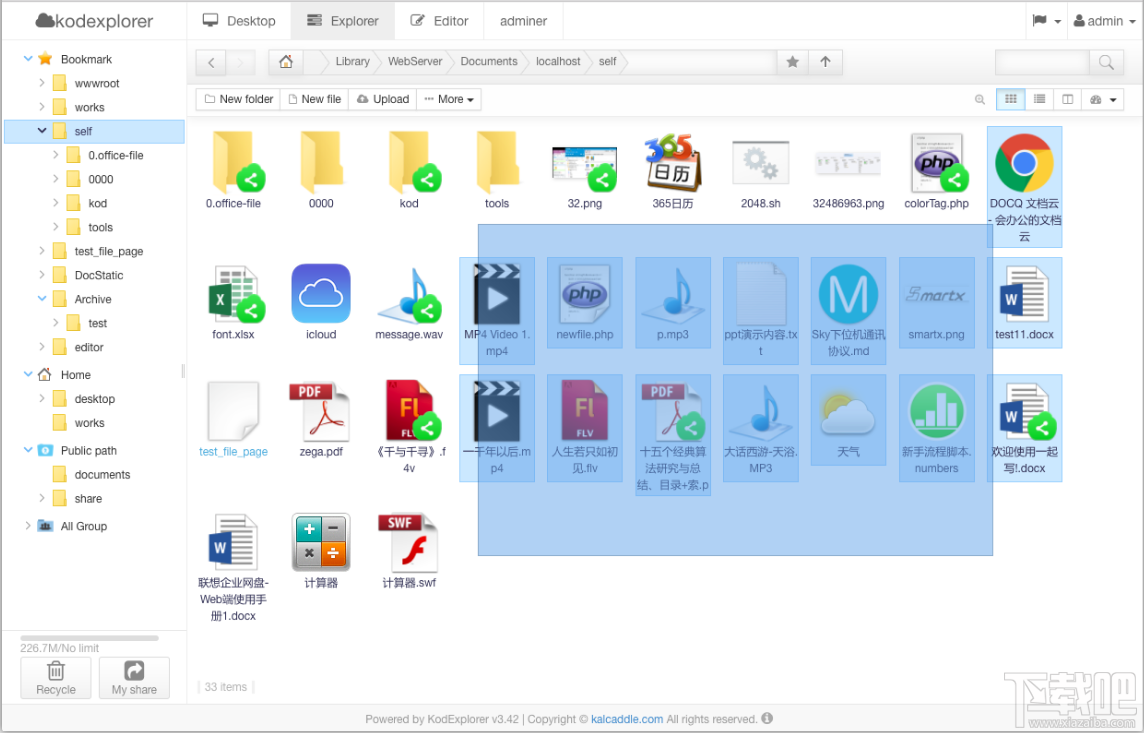Expand the All Group tree node
This screenshot has width=1144, height=733.
[x=28, y=525]
